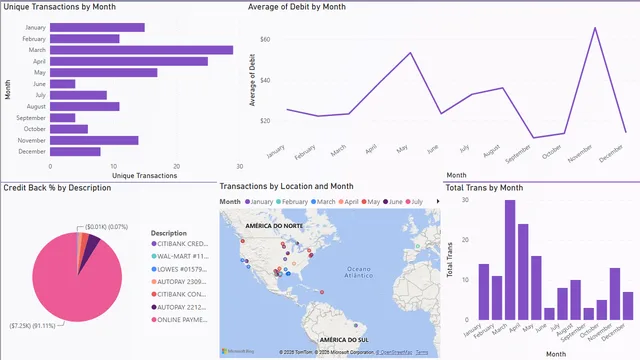Click the September low point on Debit line
640x360 pixels.
coord(533,138)
